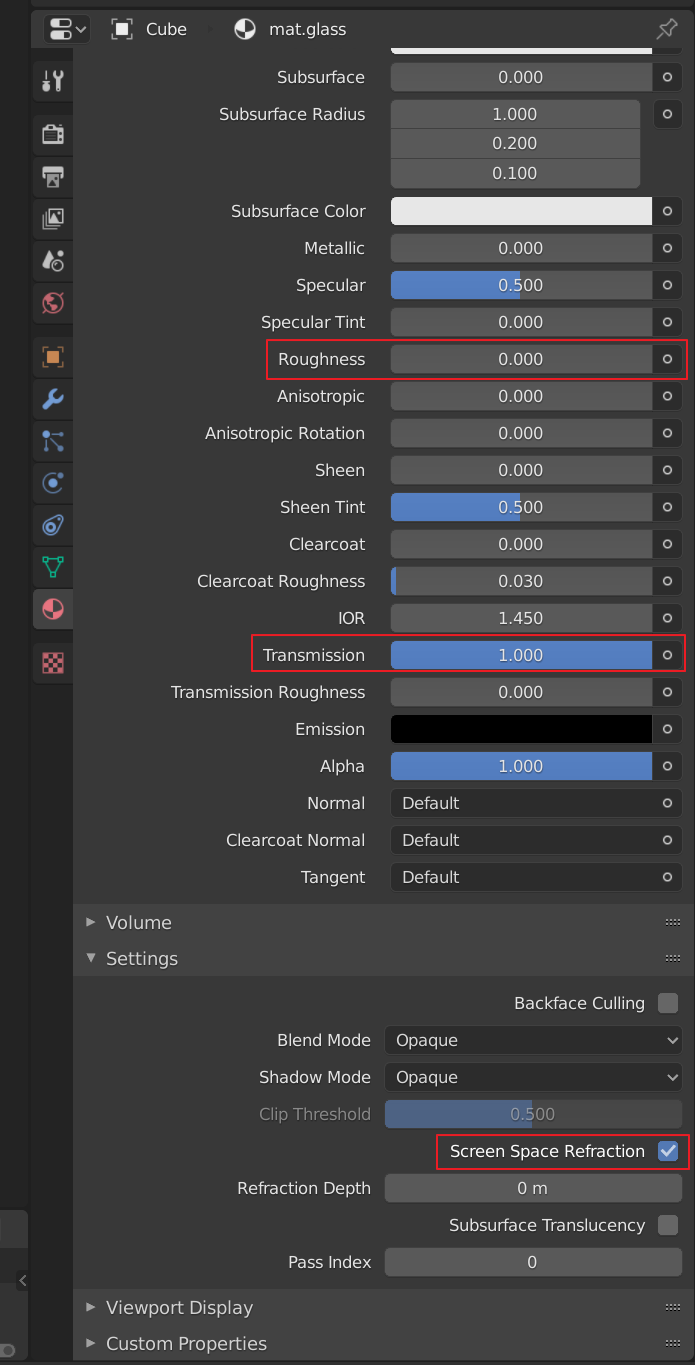Click socket dot next to IOR
695x1365 pixels.
[667, 618]
